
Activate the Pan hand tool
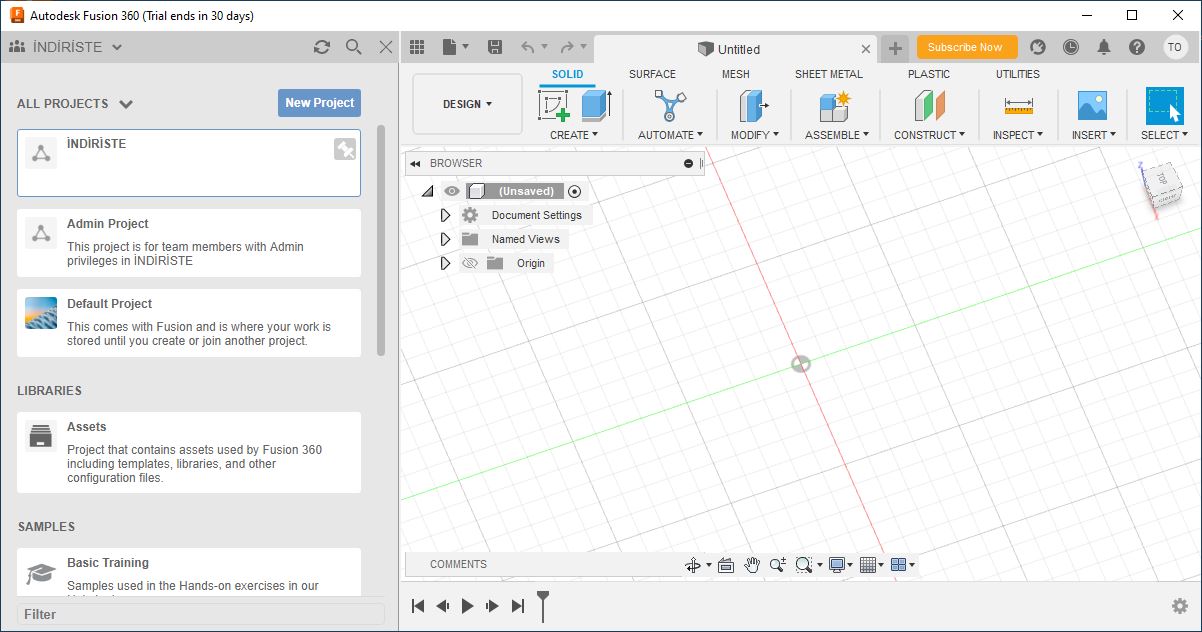752,565
